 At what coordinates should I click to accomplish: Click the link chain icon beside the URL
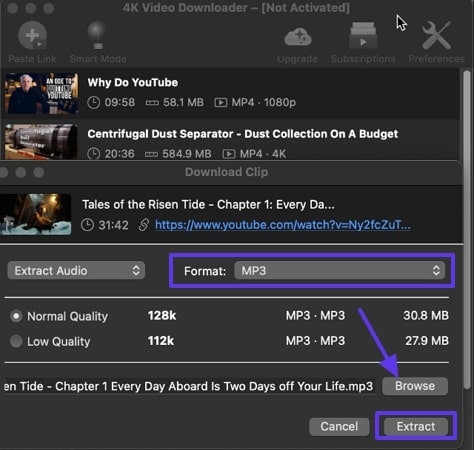[x=144, y=225]
